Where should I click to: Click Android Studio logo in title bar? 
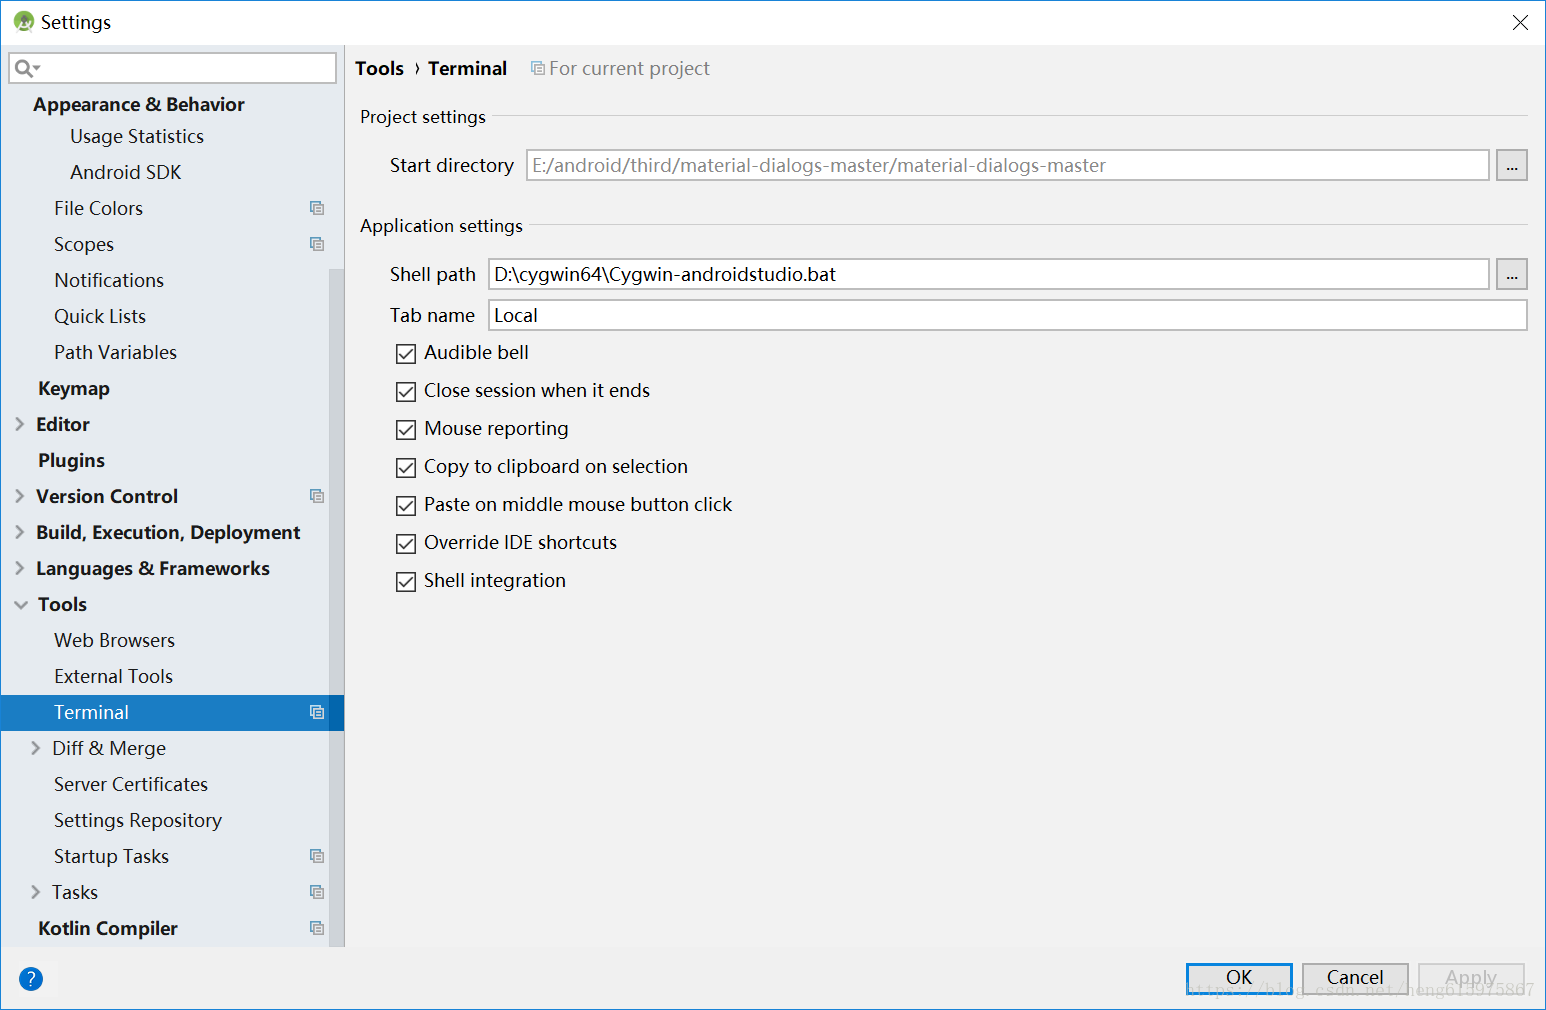(x=24, y=22)
